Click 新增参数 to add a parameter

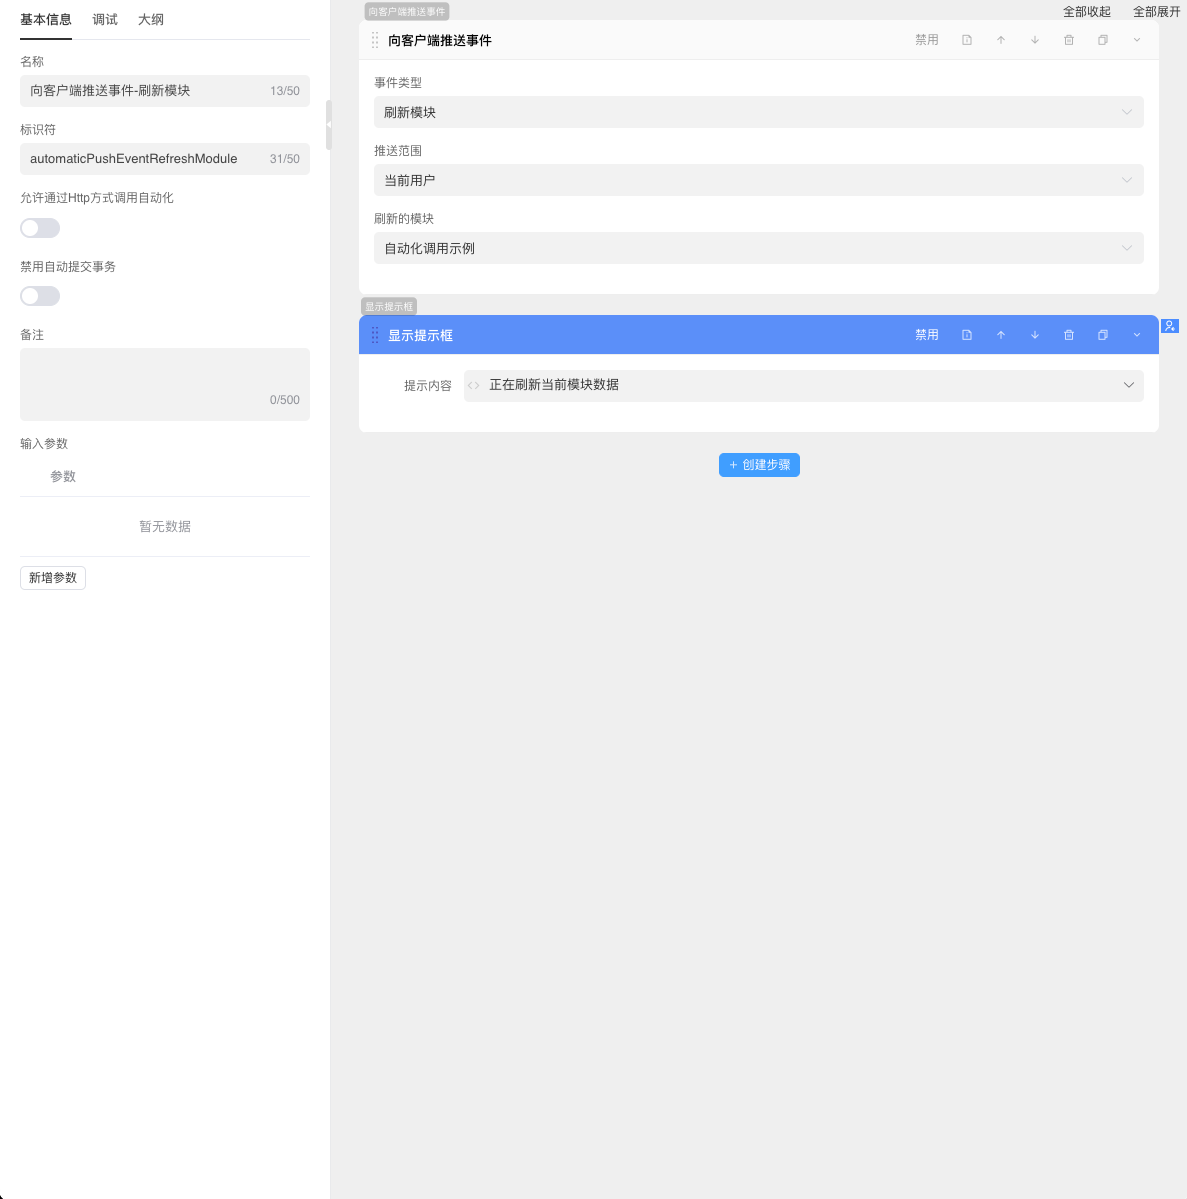(x=52, y=577)
